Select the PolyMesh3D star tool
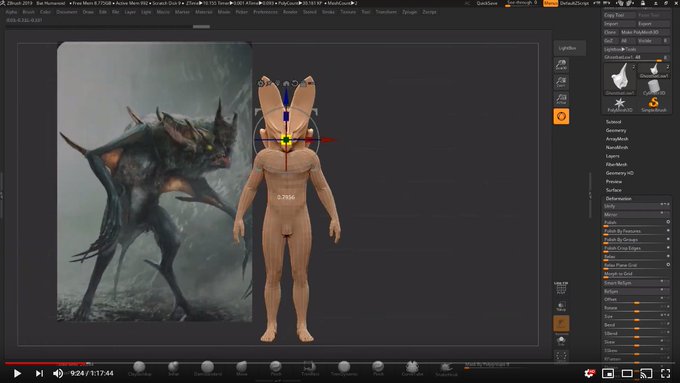The width and height of the screenshot is (680, 383). pyautogui.click(x=620, y=105)
